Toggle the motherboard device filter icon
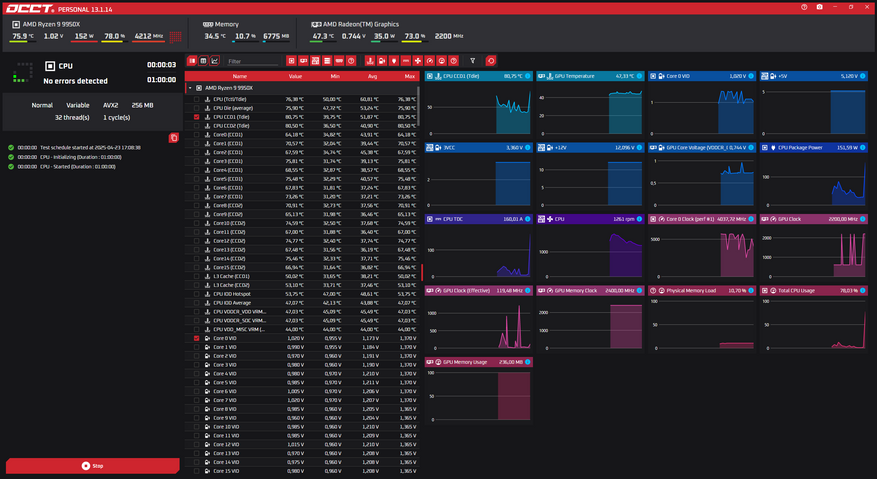Screen dimensions: 877x479 [x=315, y=60]
